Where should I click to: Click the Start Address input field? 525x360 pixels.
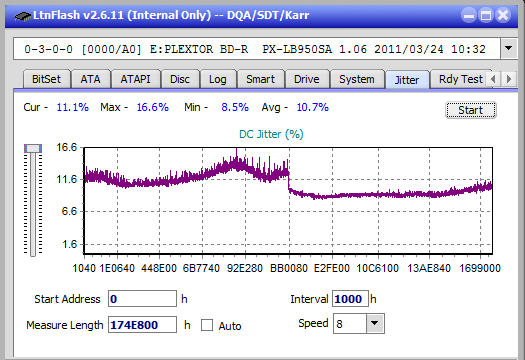point(142,299)
